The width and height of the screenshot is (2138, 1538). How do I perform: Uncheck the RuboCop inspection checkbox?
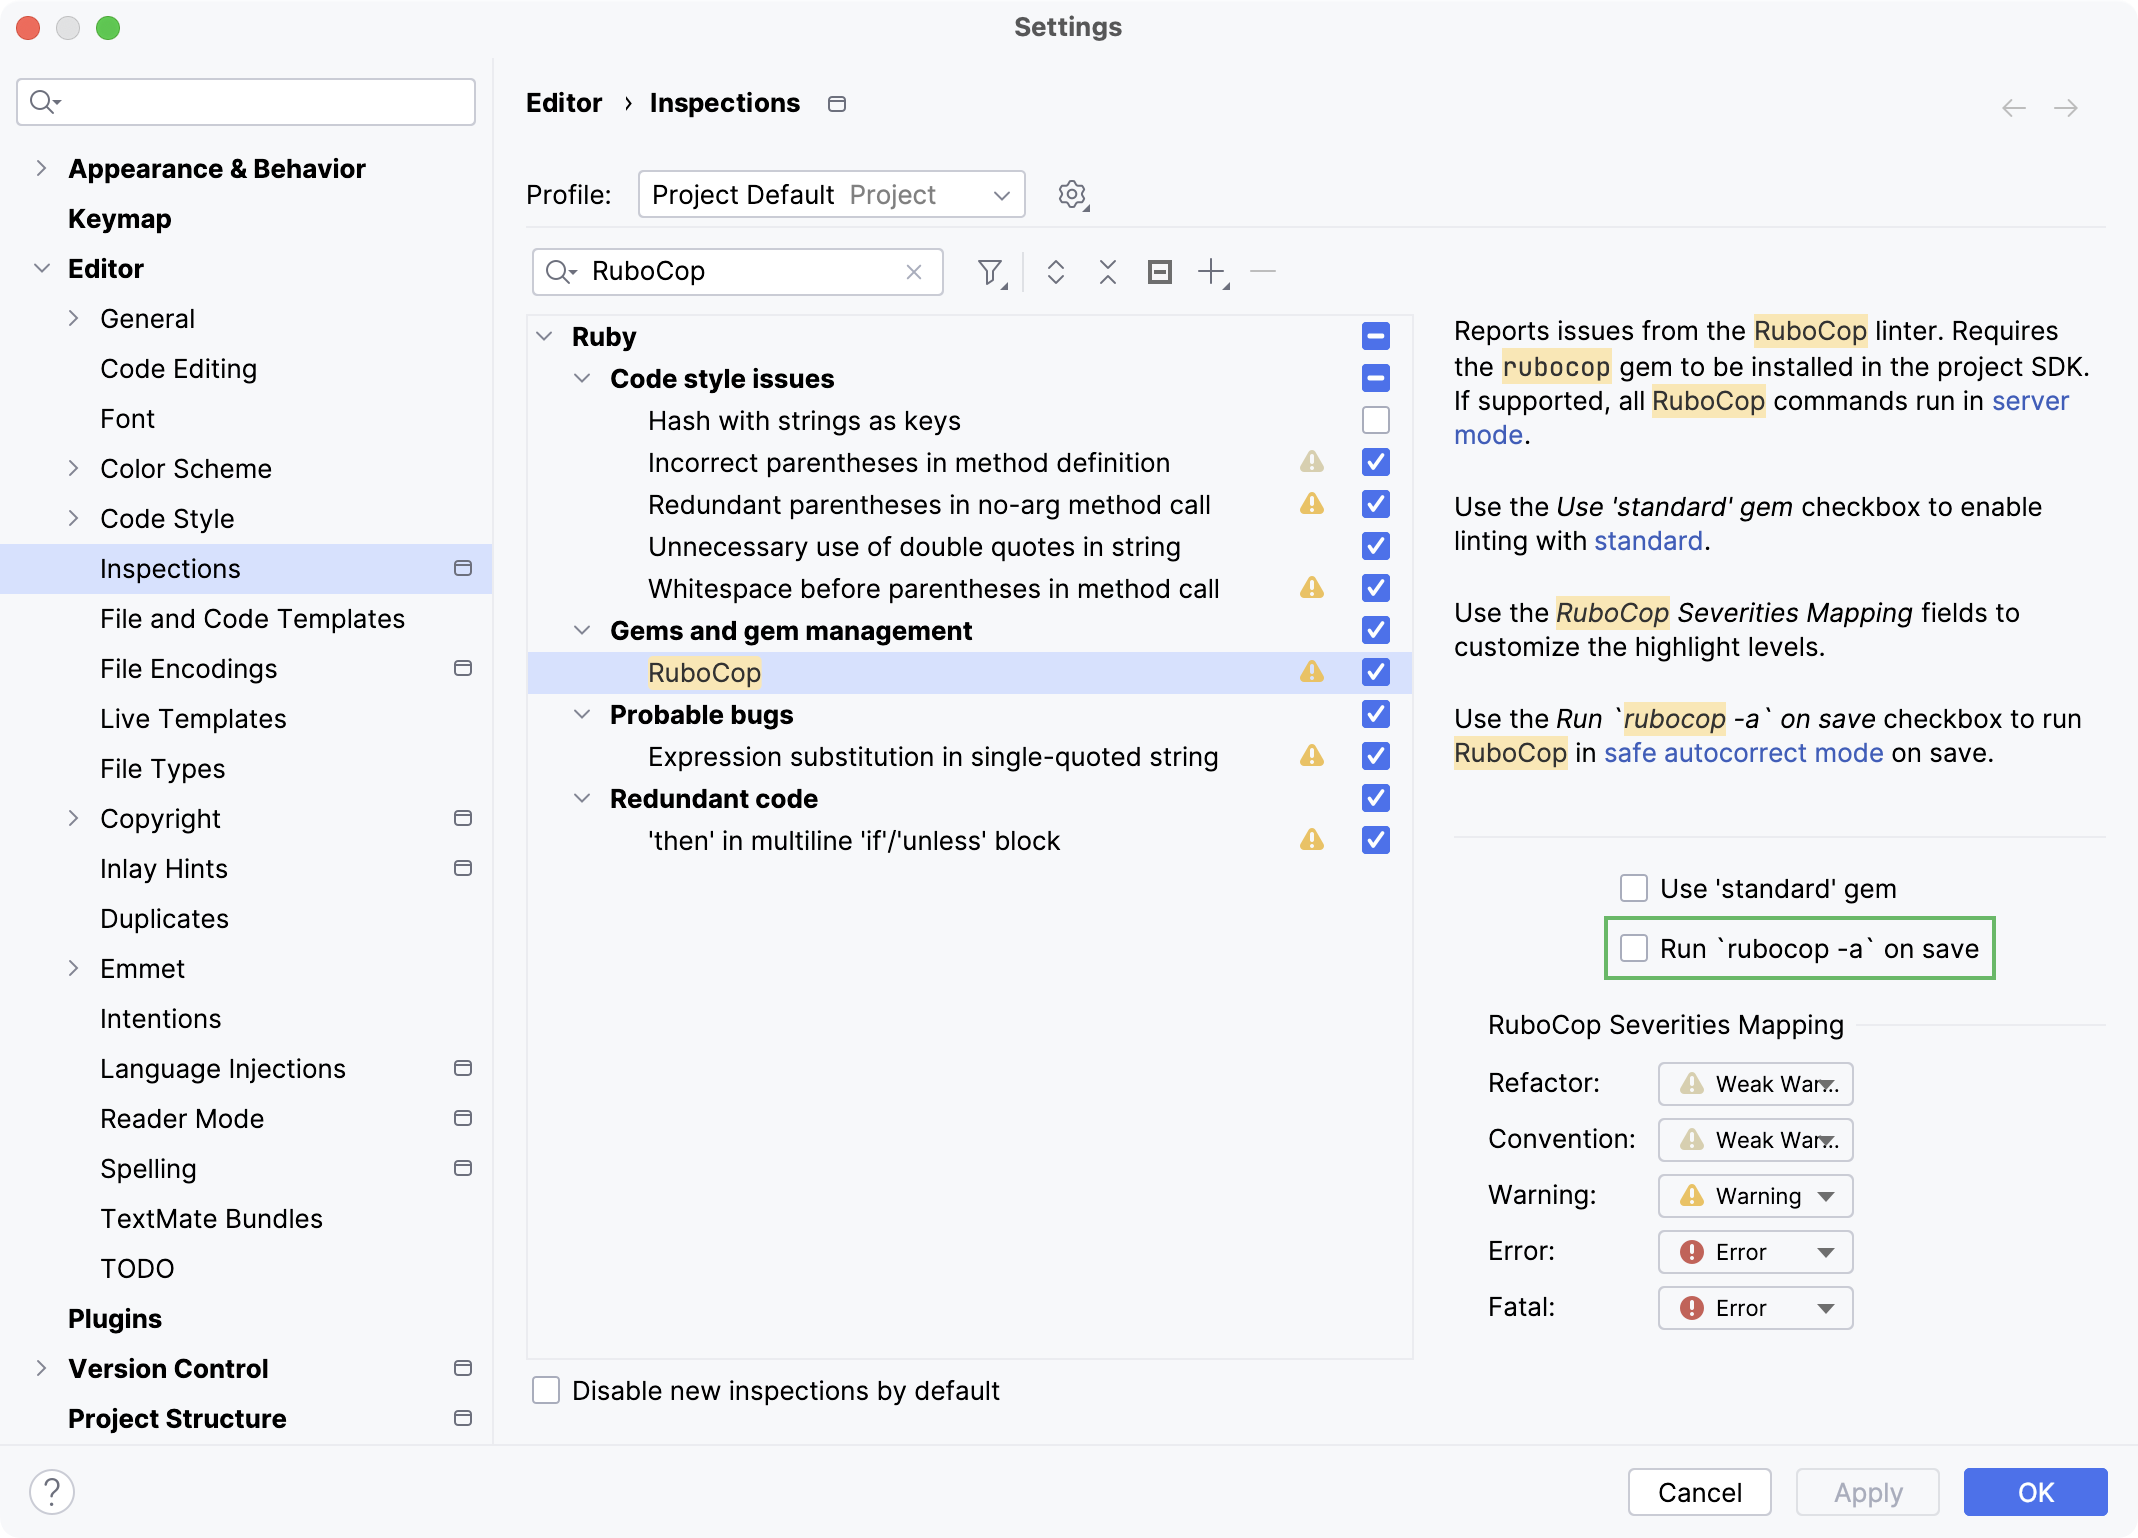click(1375, 672)
